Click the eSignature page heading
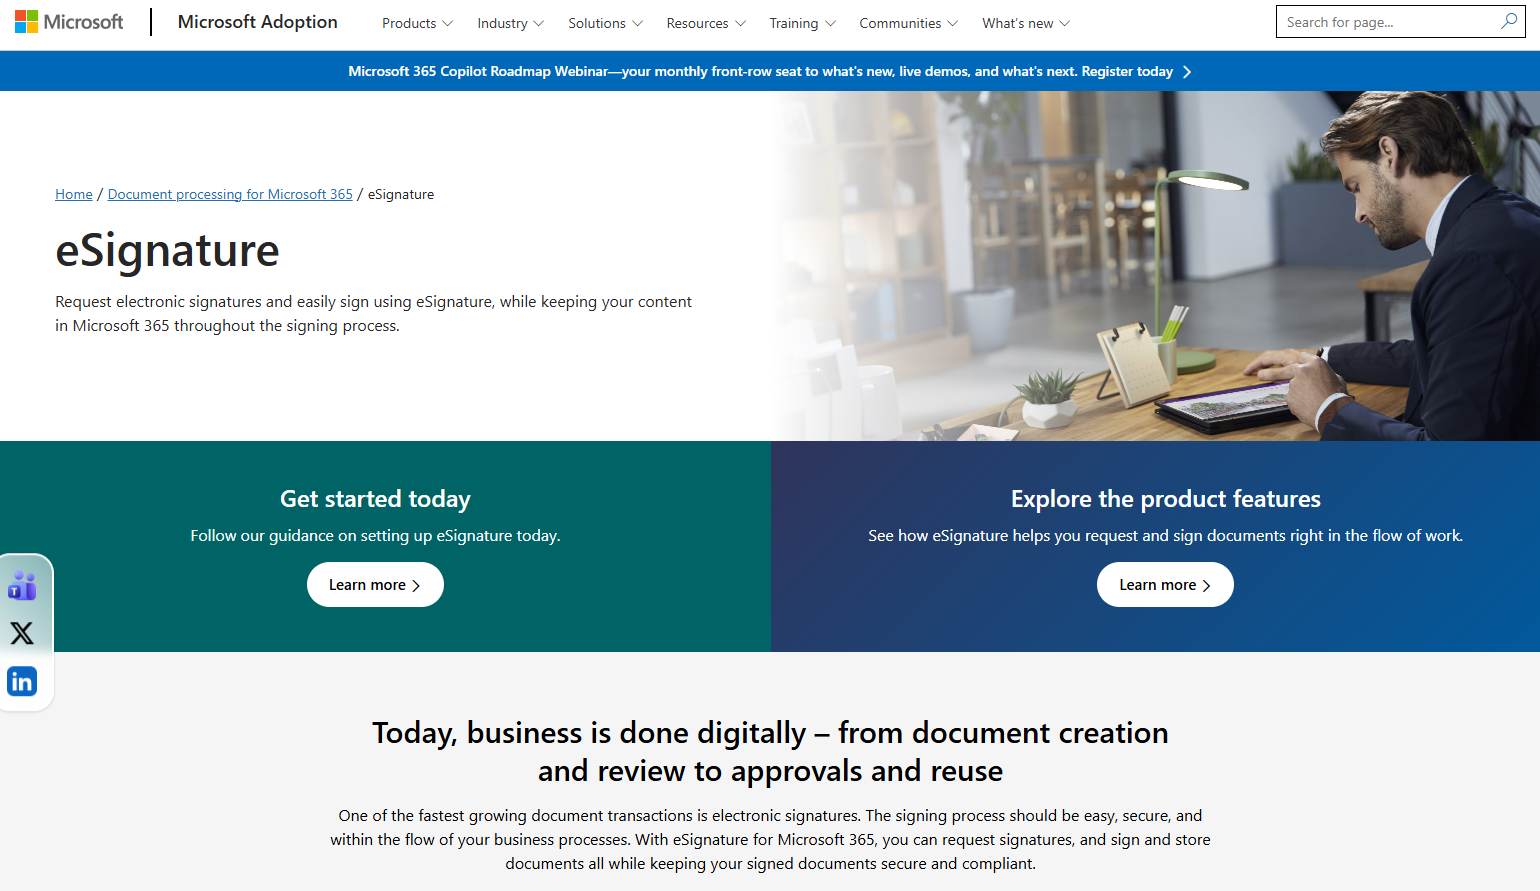Viewport: 1540px width, 891px height. tap(167, 250)
